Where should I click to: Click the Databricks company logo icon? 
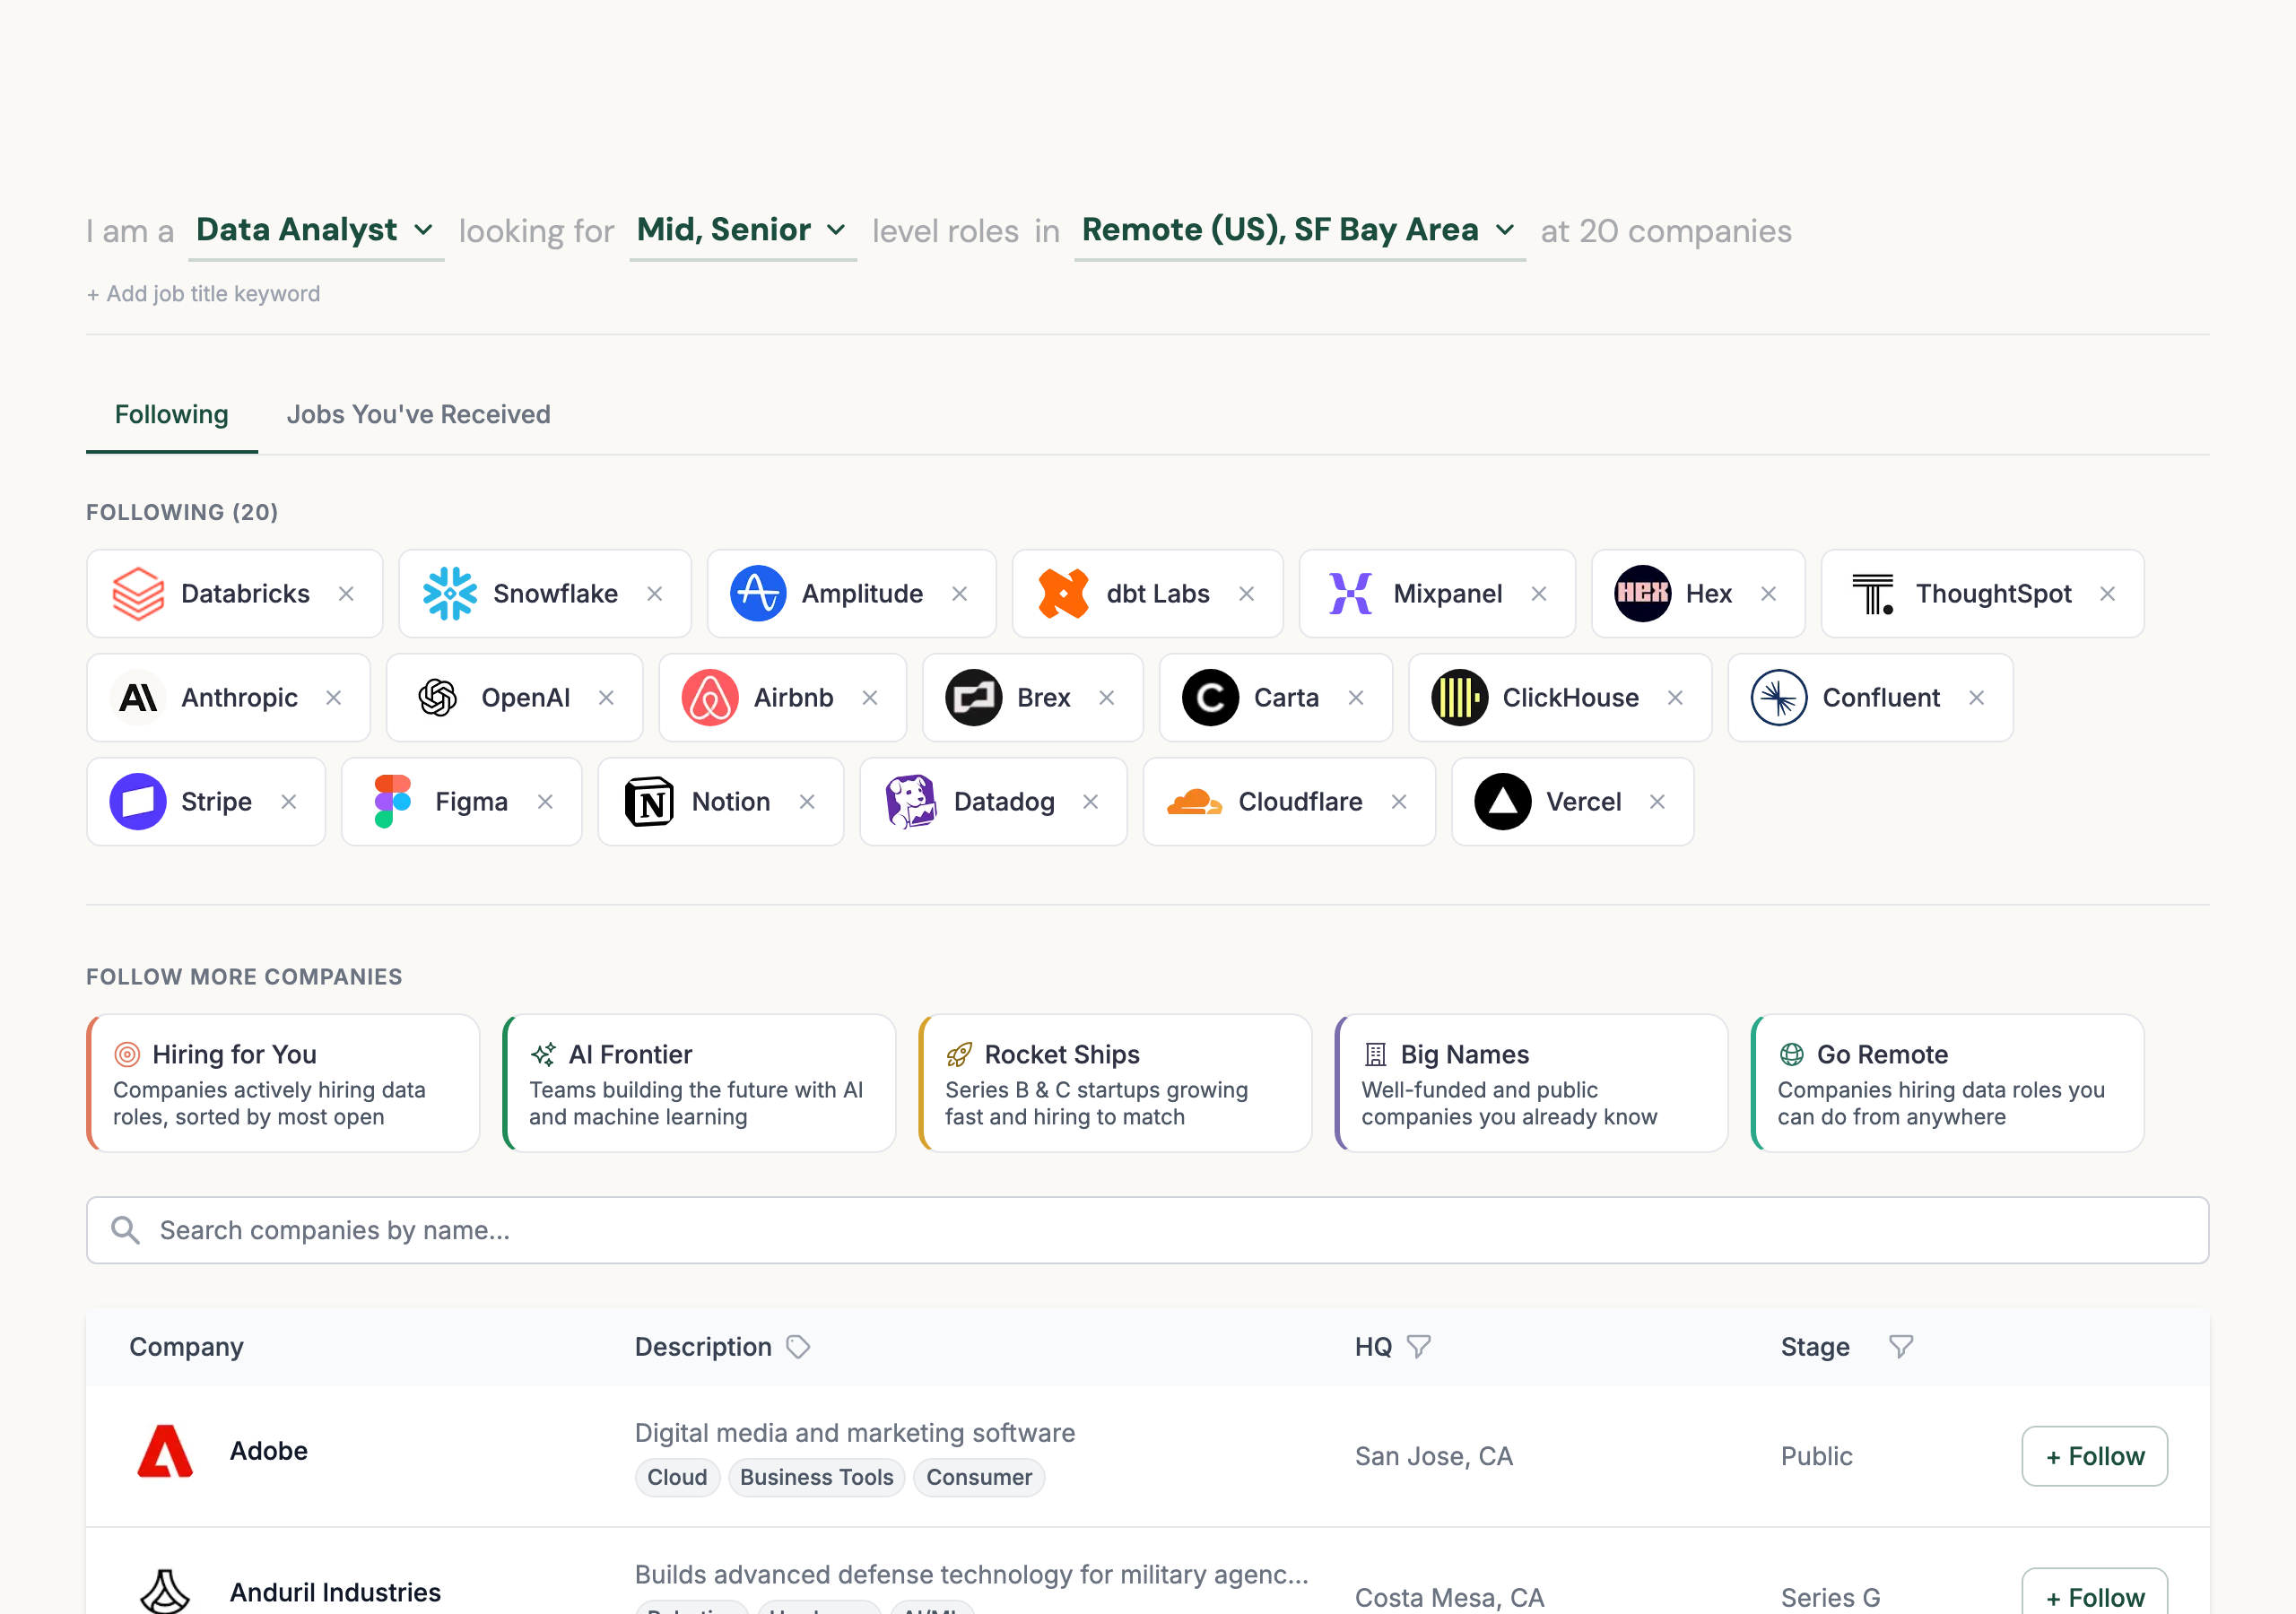pyautogui.click(x=139, y=593)
